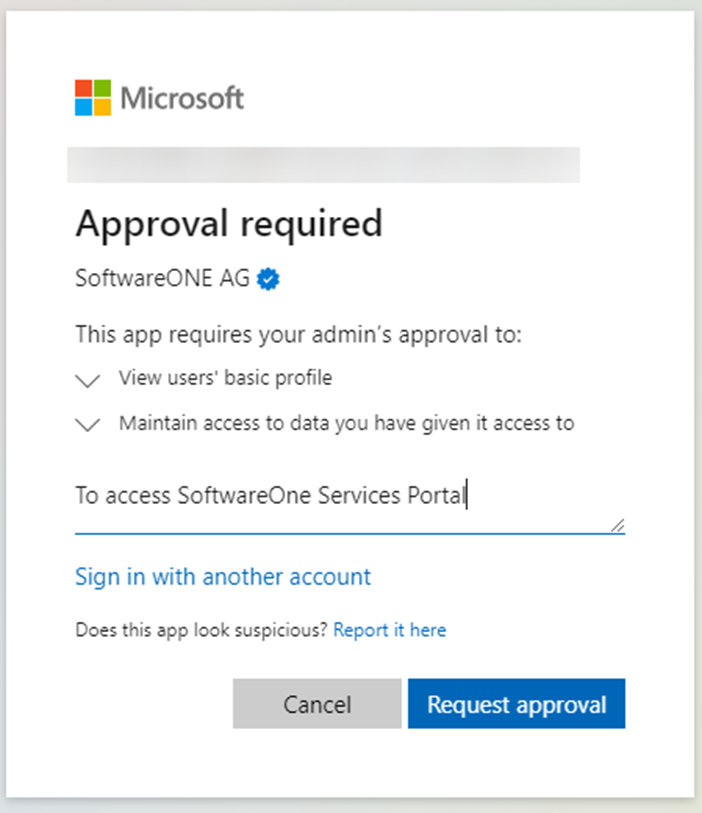Viewport: 702px width, 813px height.
Task: Click the gray page background outside the dialog
Action: (x=698, y=400)
